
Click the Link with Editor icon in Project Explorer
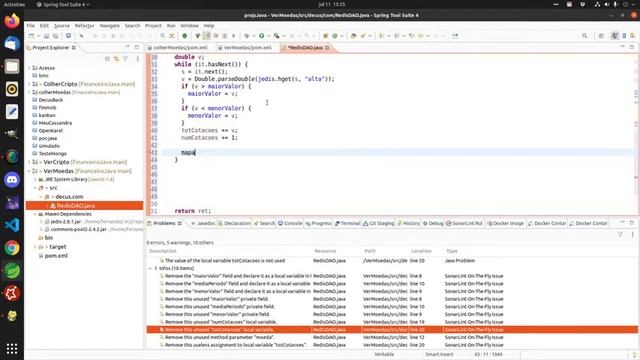pos(116,59)
